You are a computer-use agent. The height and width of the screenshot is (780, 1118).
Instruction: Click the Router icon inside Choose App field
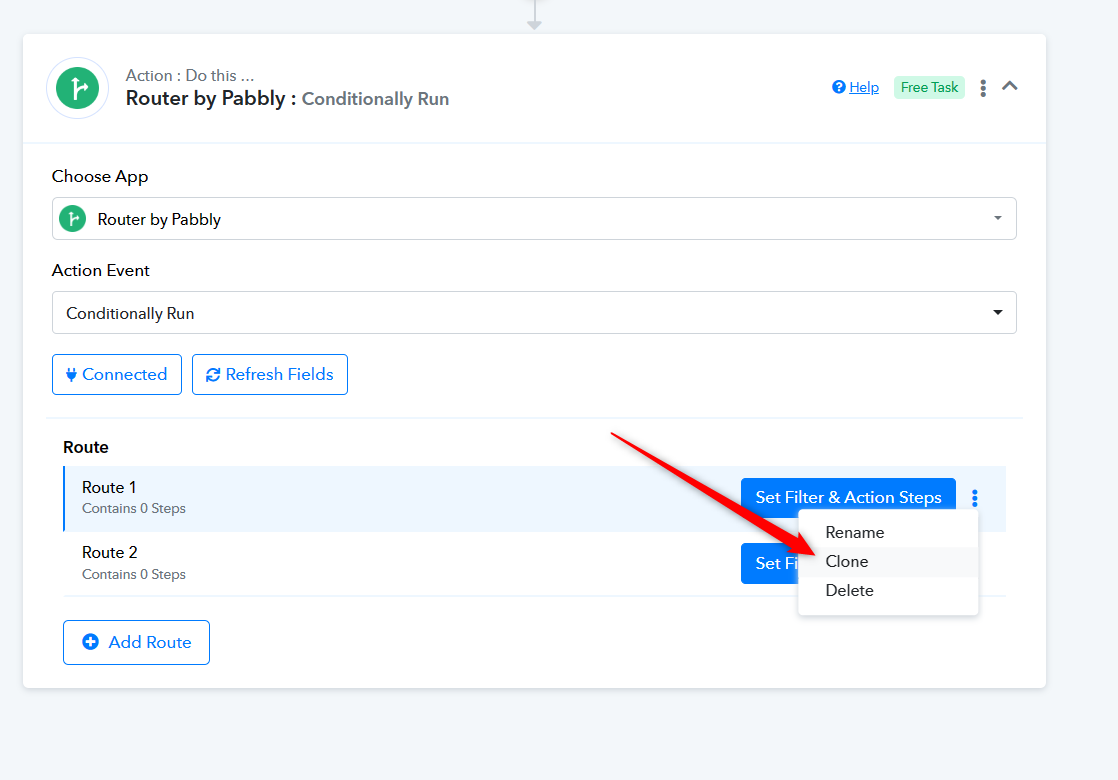click(73, 219)
